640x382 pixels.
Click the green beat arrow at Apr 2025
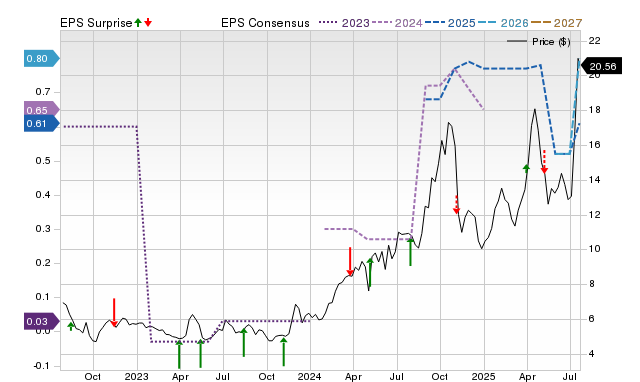tap(527, 168)
